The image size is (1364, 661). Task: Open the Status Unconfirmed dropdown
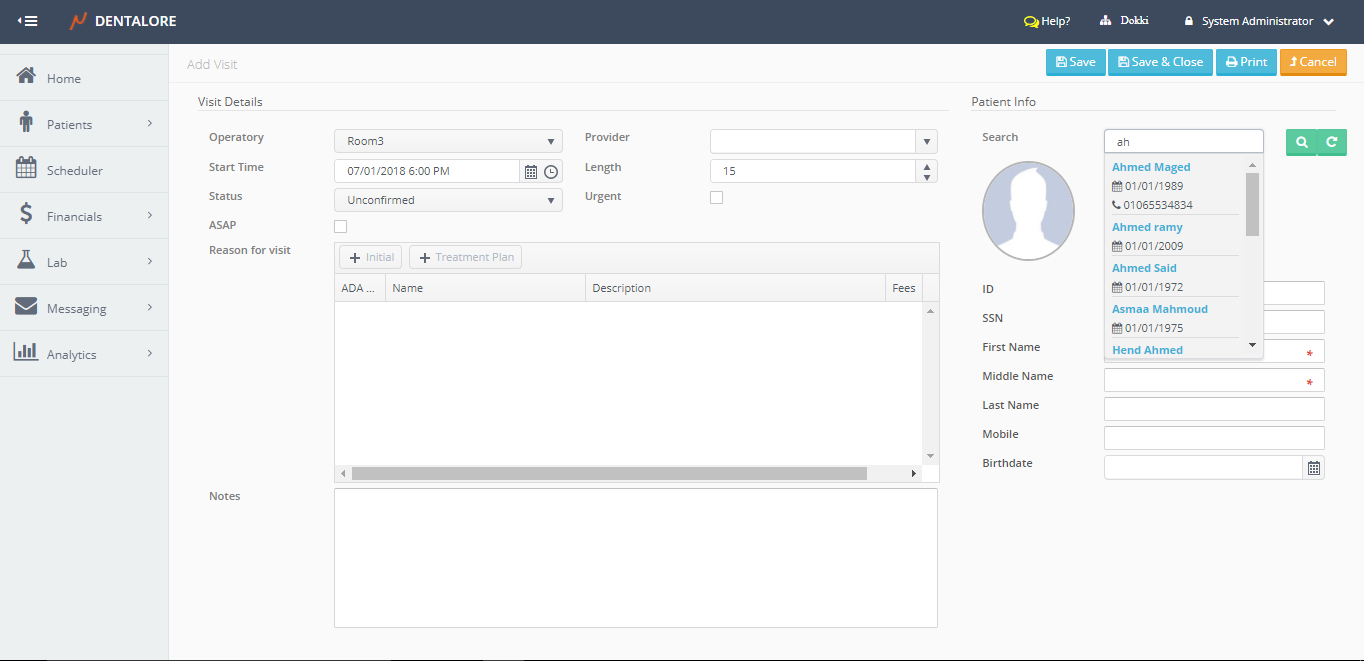[448, 200]
